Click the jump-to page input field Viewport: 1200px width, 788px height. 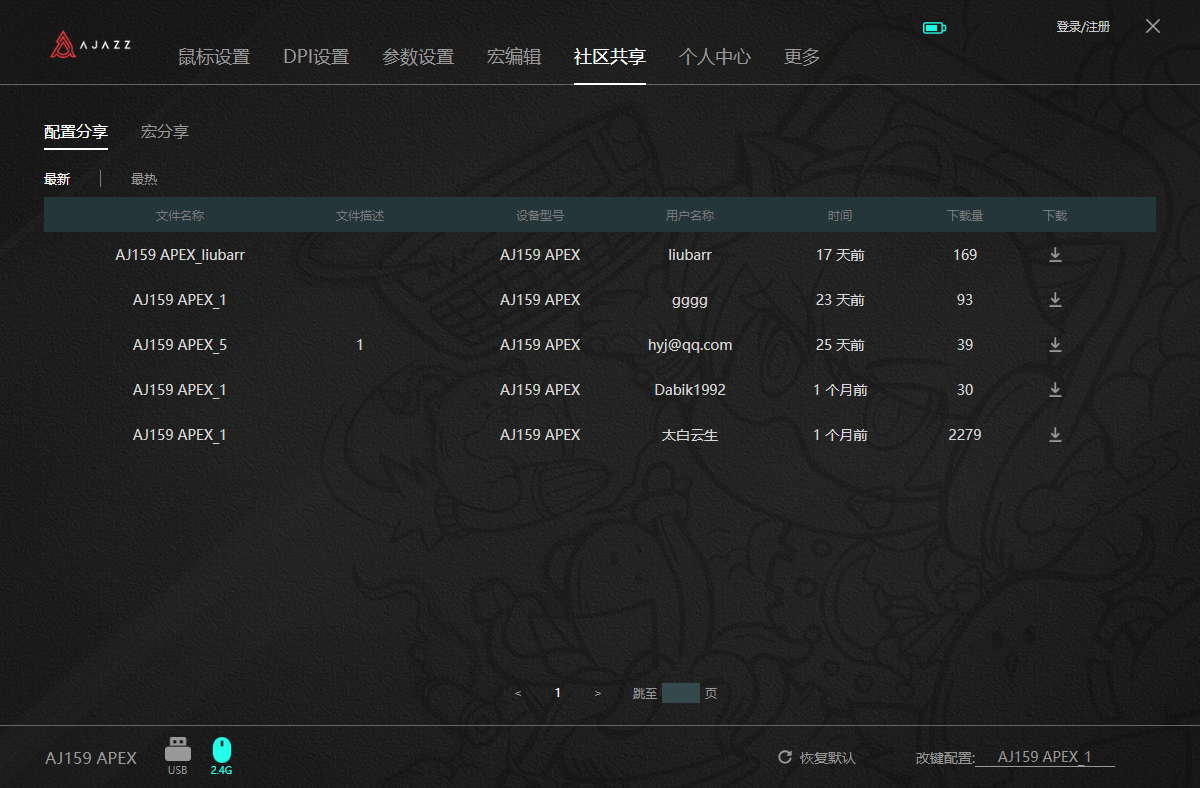(681, 693)
